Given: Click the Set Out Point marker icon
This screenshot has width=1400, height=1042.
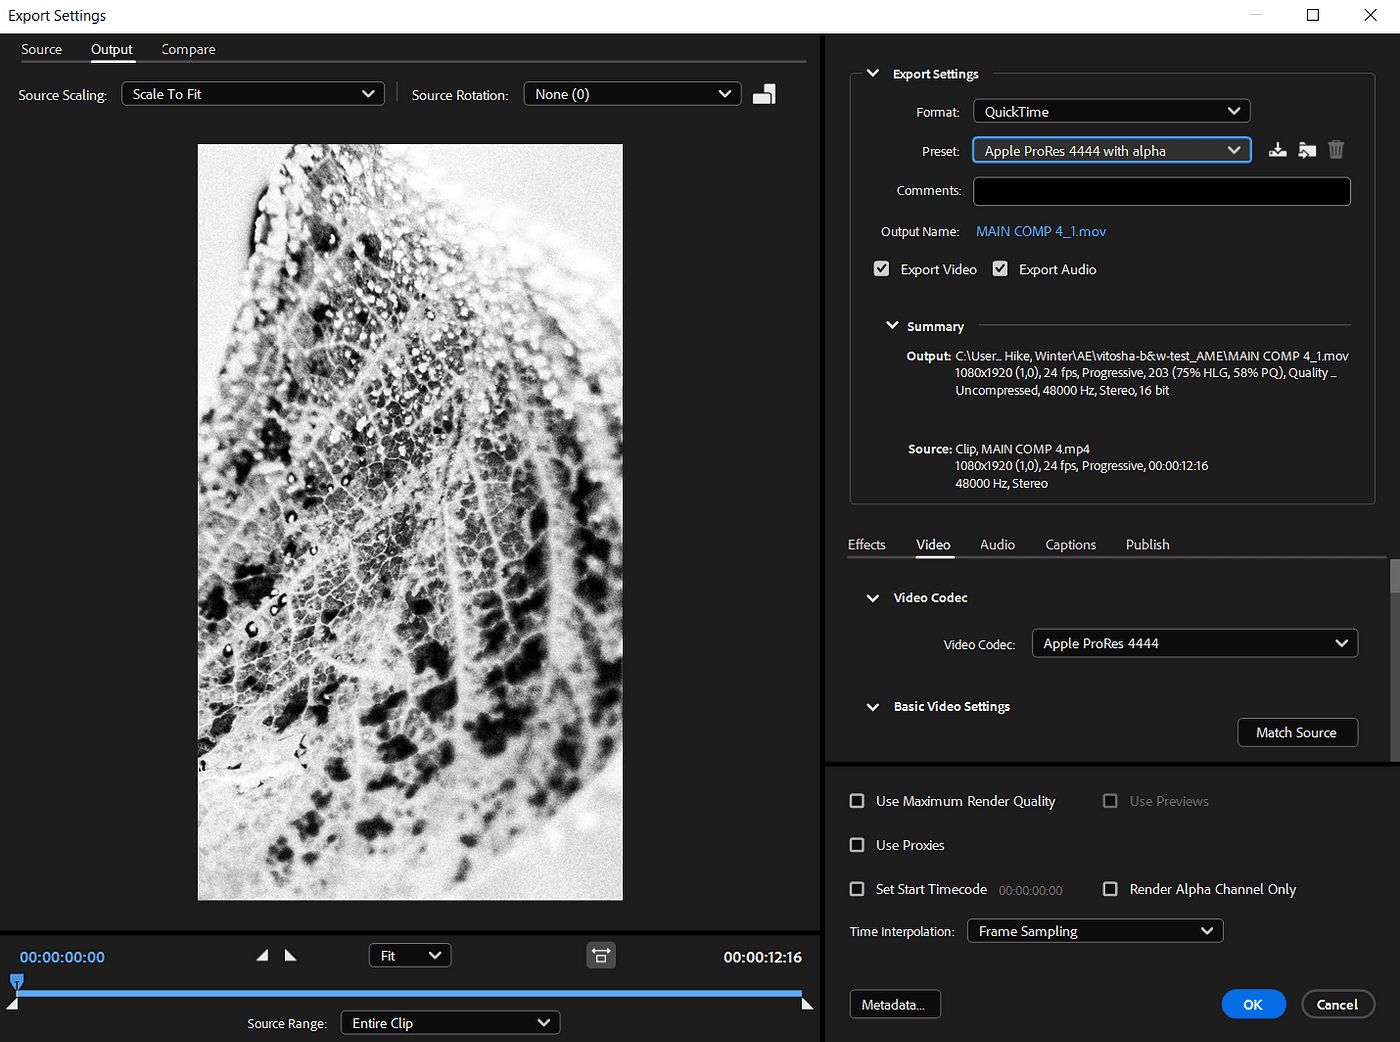Looking at the screenshot, I should coord(290,956).
